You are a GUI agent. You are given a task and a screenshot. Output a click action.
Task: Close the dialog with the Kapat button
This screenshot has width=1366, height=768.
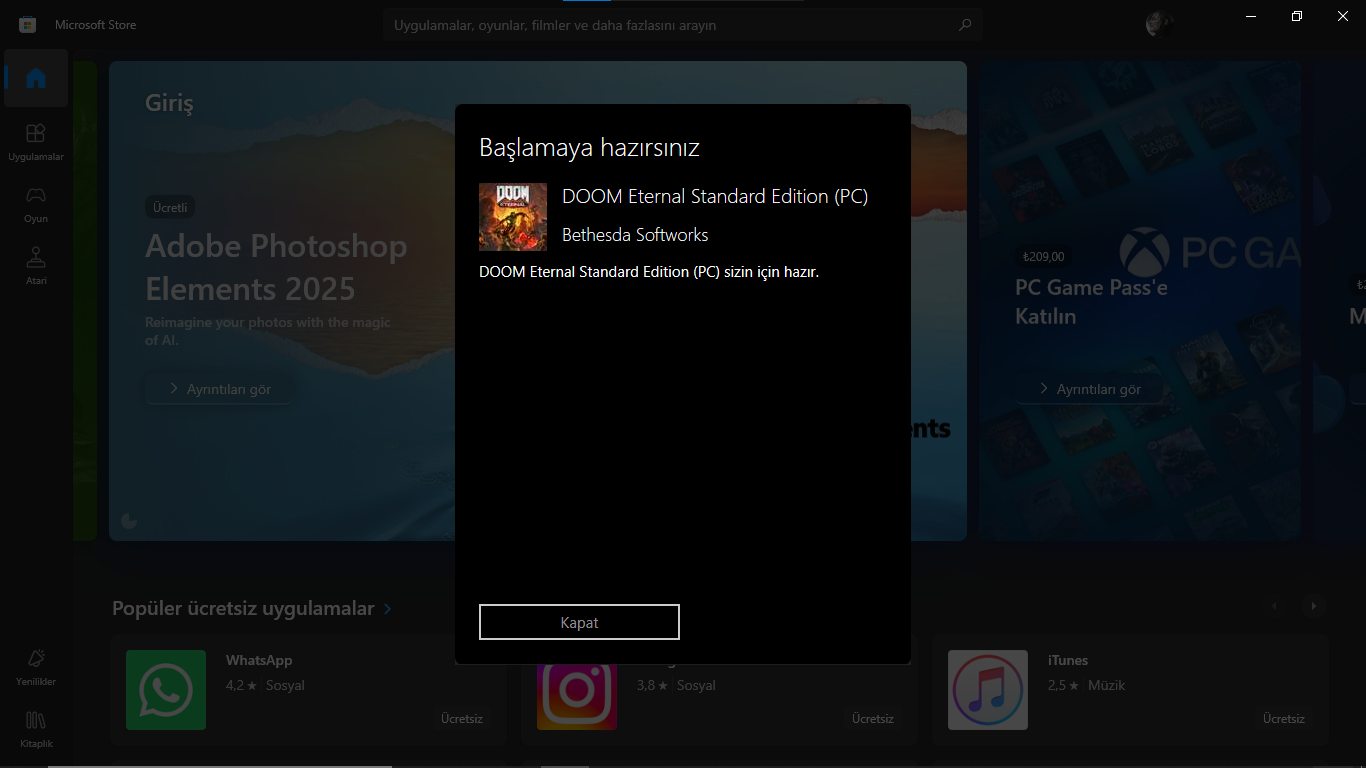pos(579,622)
